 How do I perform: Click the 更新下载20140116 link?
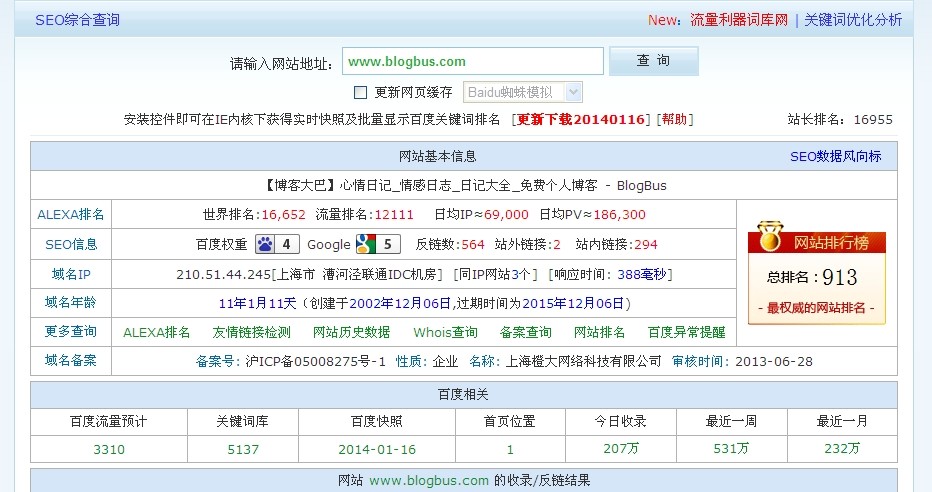click(581, 119)
